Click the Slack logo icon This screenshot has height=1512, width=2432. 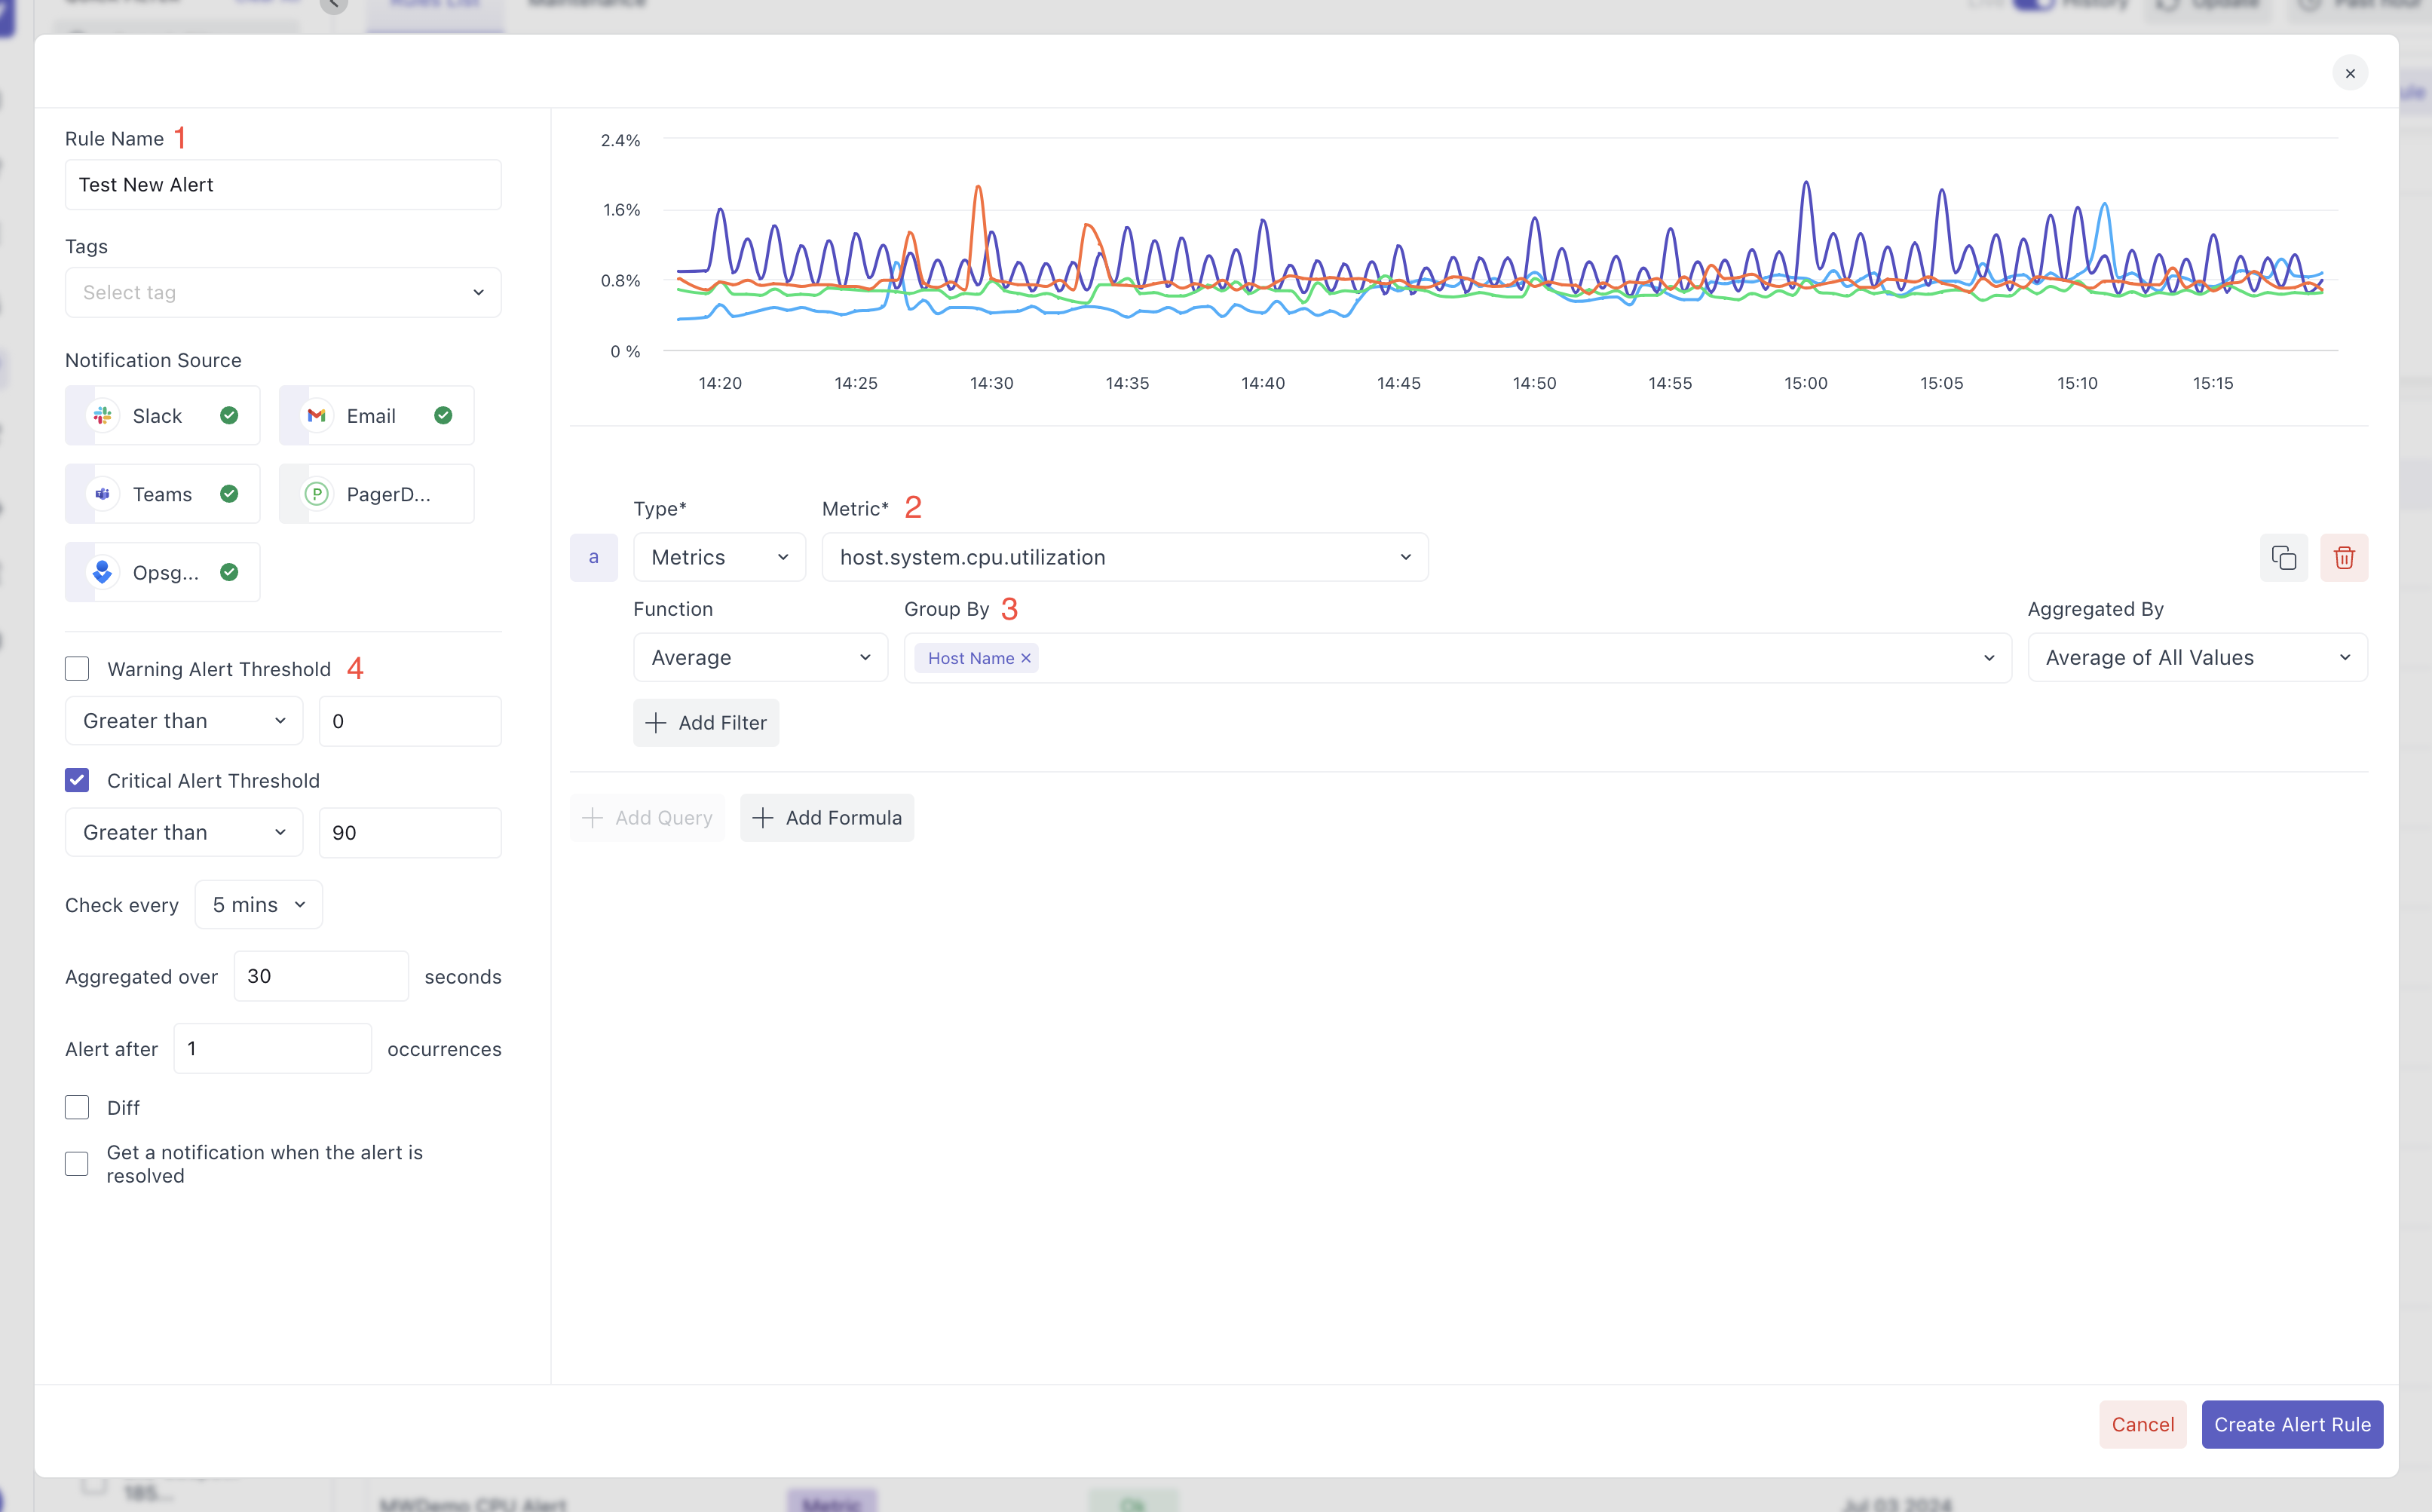point(102,416)
